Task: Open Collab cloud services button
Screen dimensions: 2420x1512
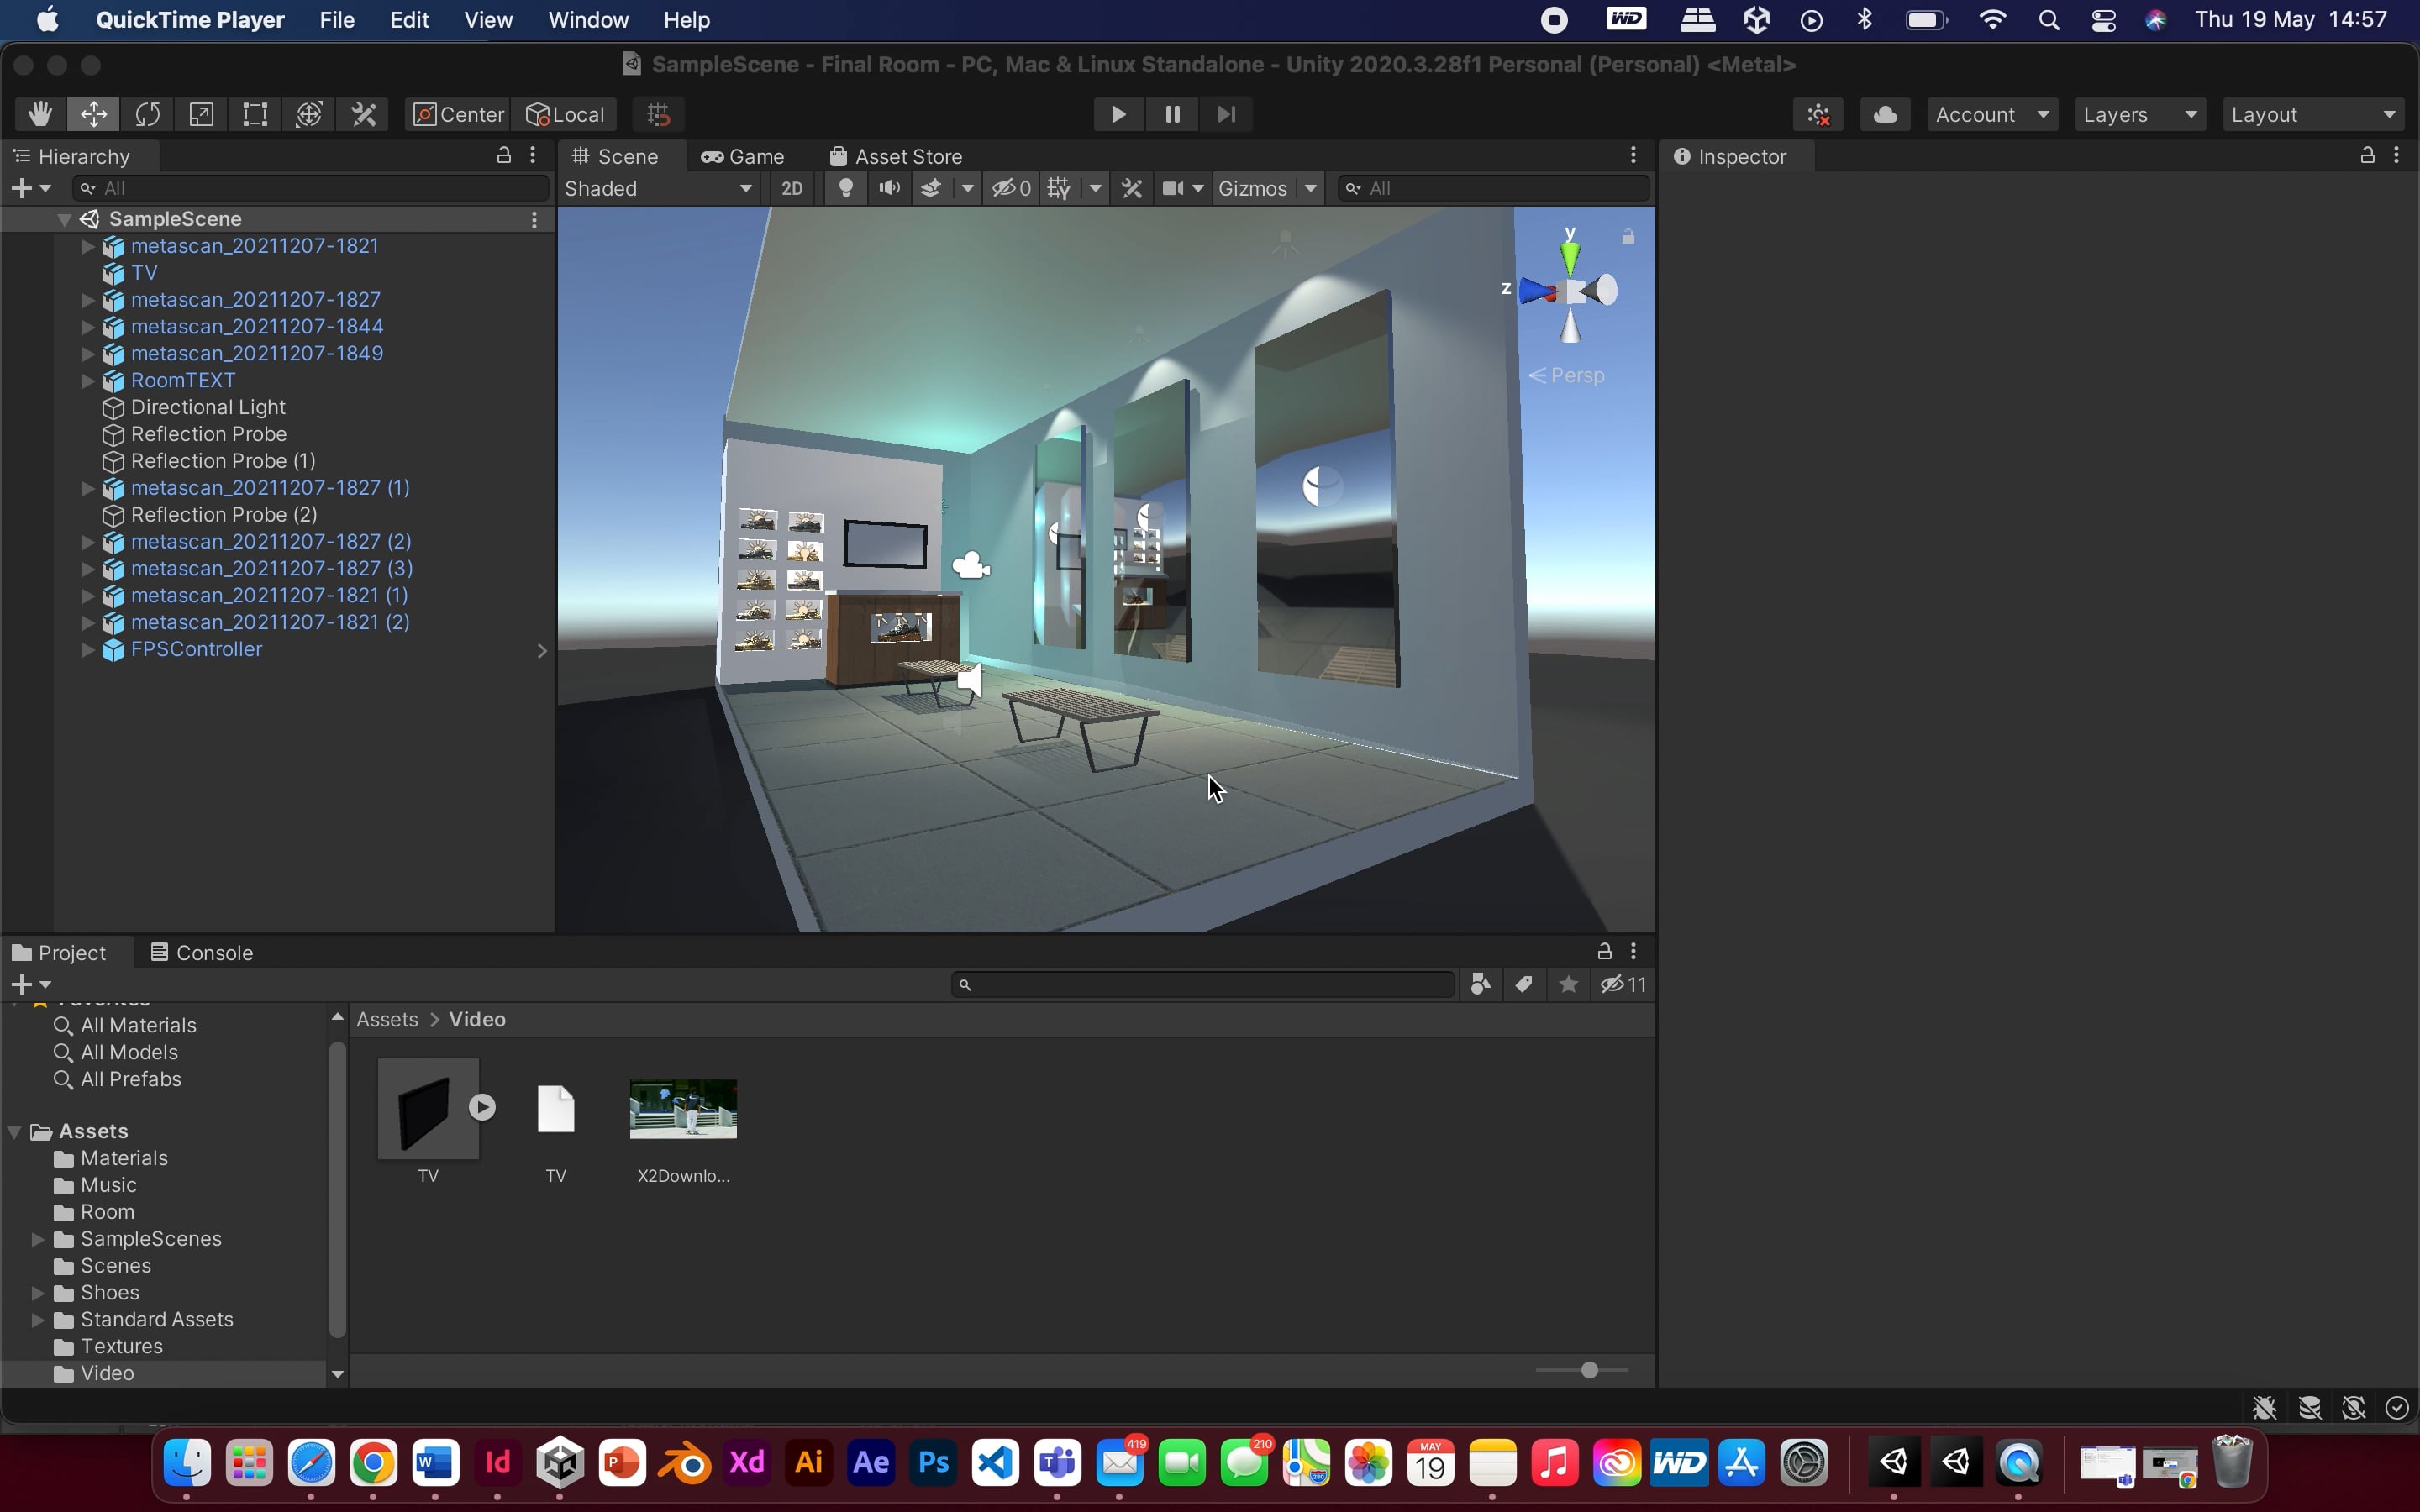Action: [x=1885, y=114]
